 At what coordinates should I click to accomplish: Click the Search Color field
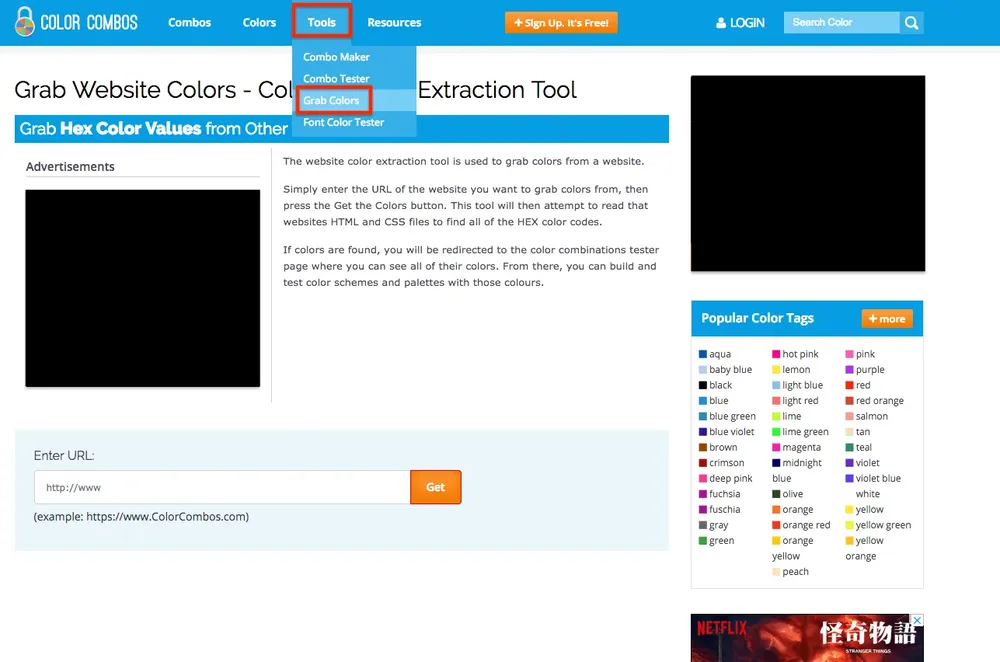pyautogui.click(x=842, y=22)
